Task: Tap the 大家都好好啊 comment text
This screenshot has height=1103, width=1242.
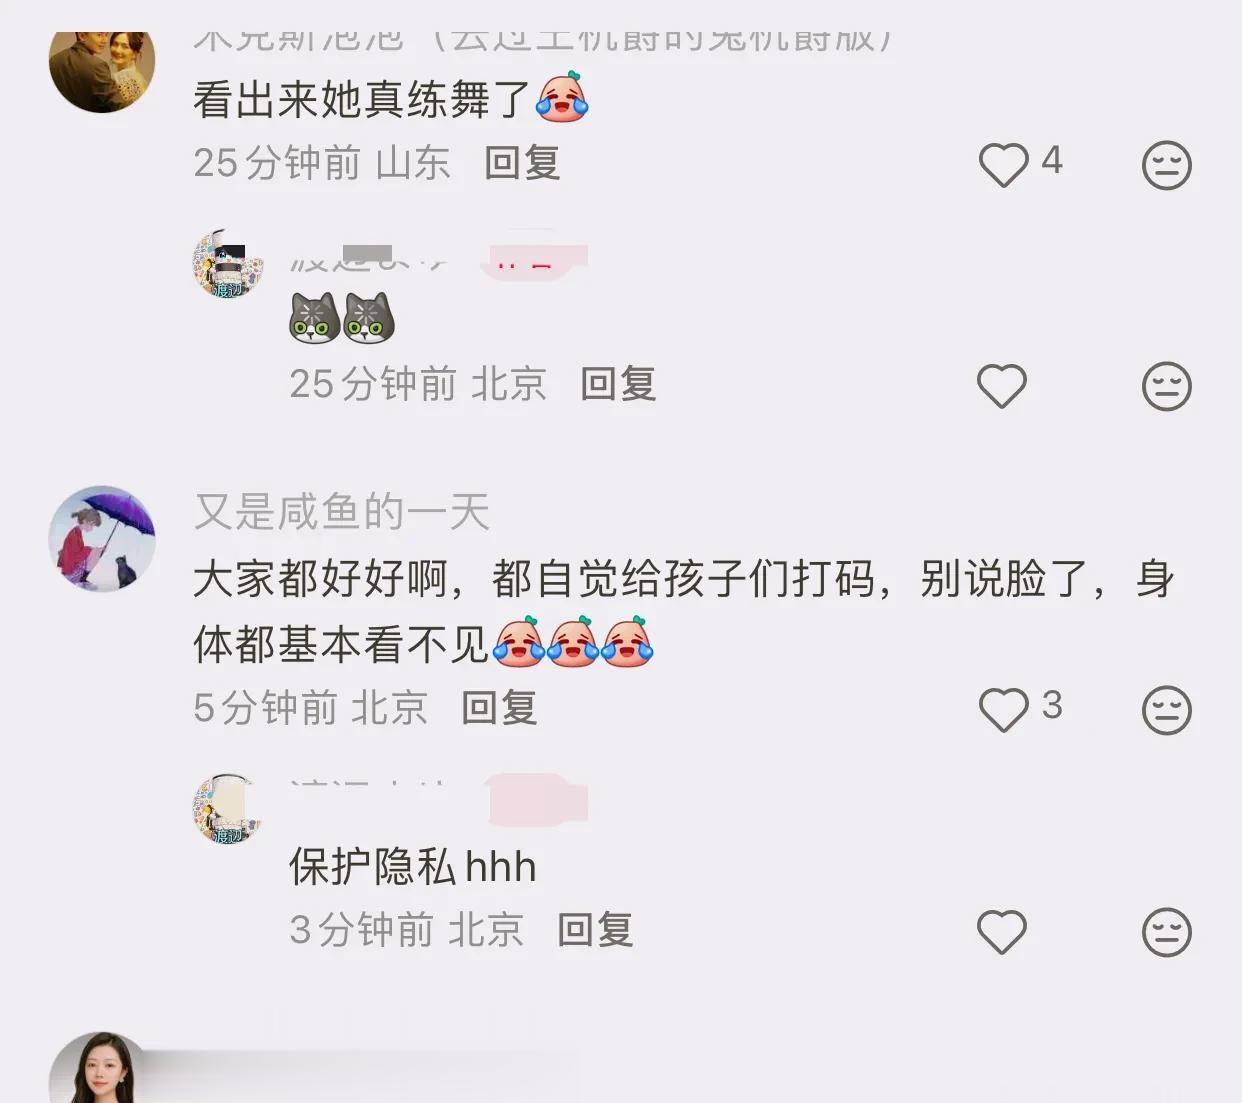Action: 684,611
